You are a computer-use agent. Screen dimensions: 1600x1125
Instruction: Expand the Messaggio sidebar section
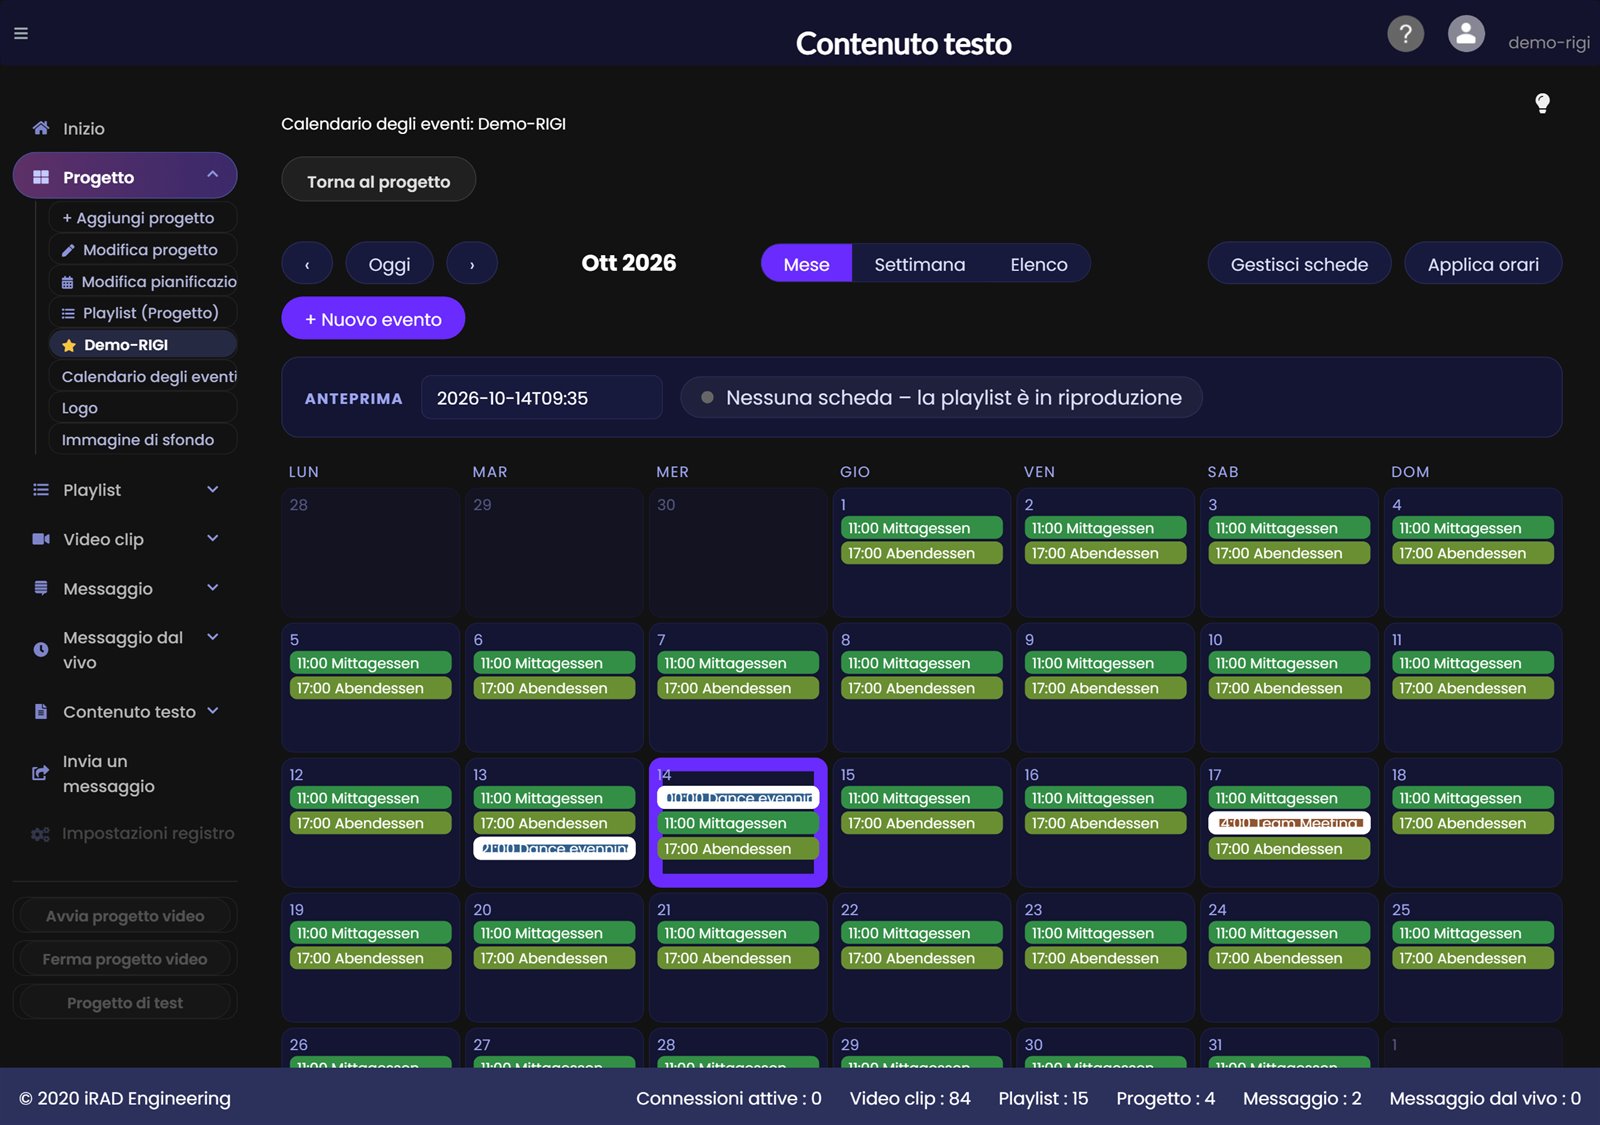click(x=213, y=587)
